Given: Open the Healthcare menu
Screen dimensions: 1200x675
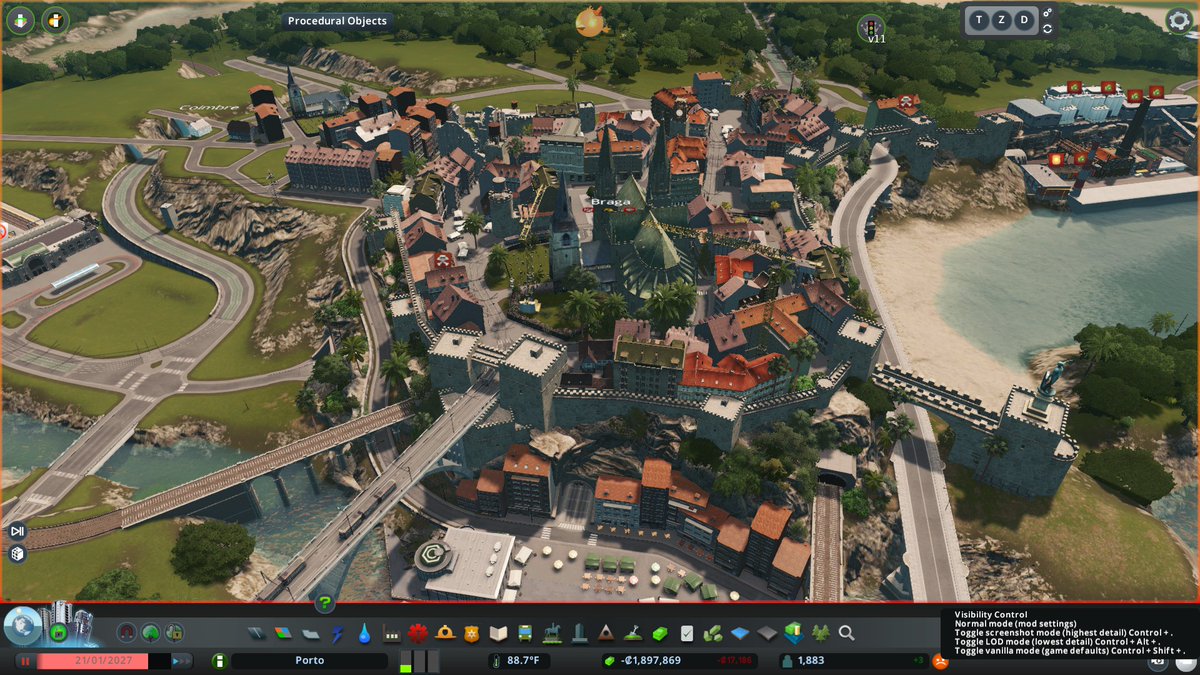Looking at the screenshot, I should [x=418, y=633].
